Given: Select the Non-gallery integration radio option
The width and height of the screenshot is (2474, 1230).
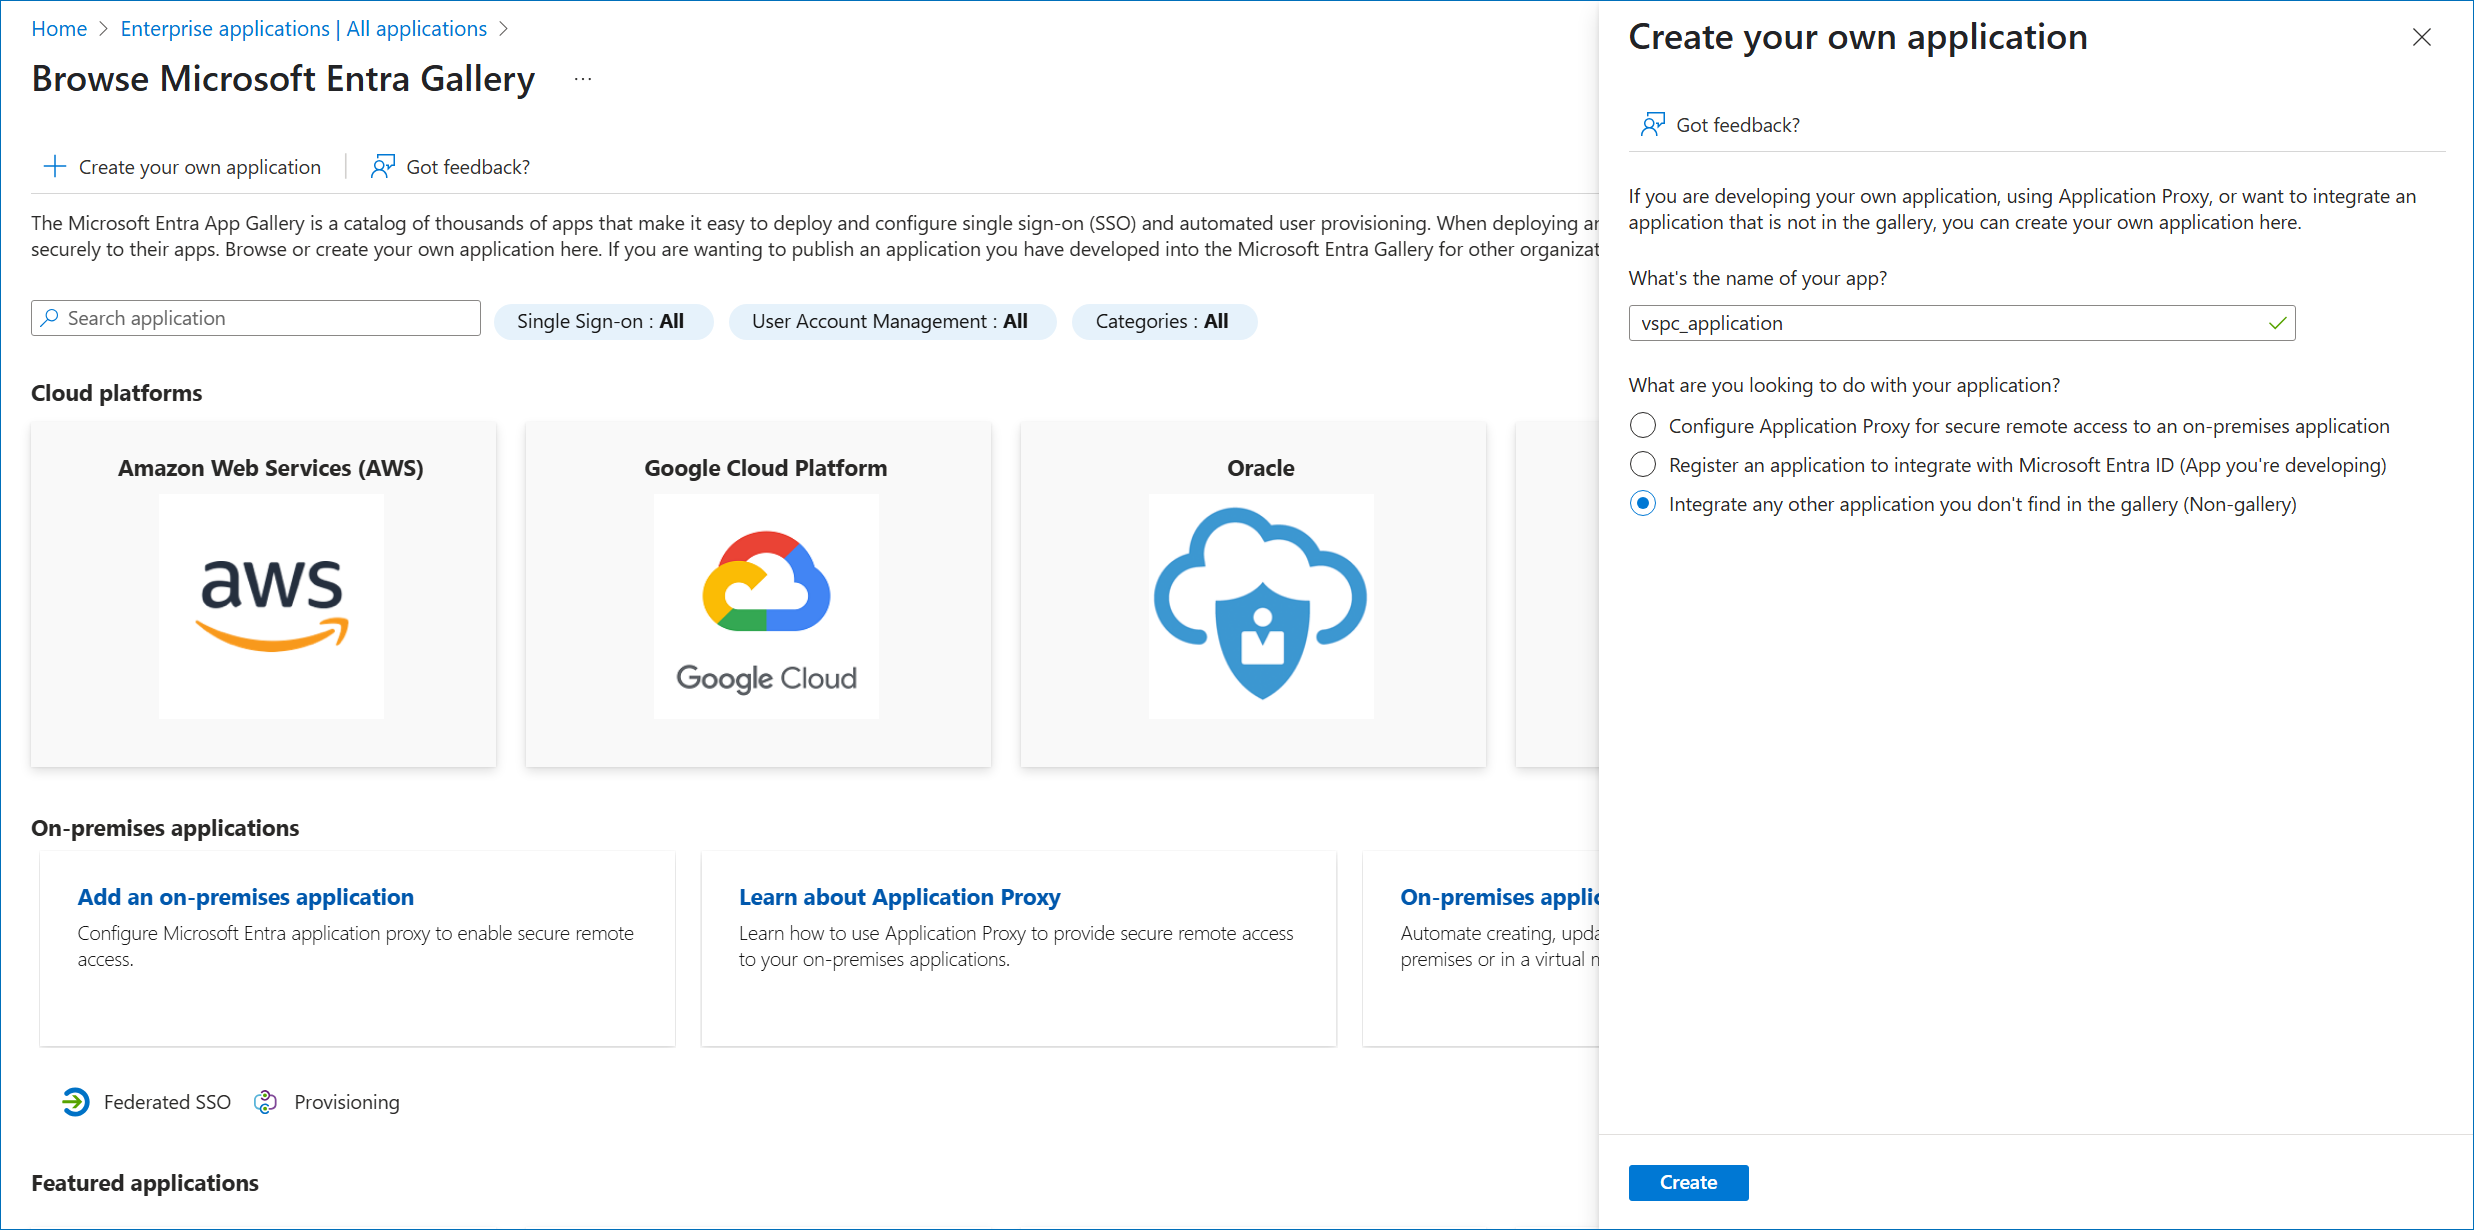Looking at the screenshot, I should click(x=1642, y=503).
